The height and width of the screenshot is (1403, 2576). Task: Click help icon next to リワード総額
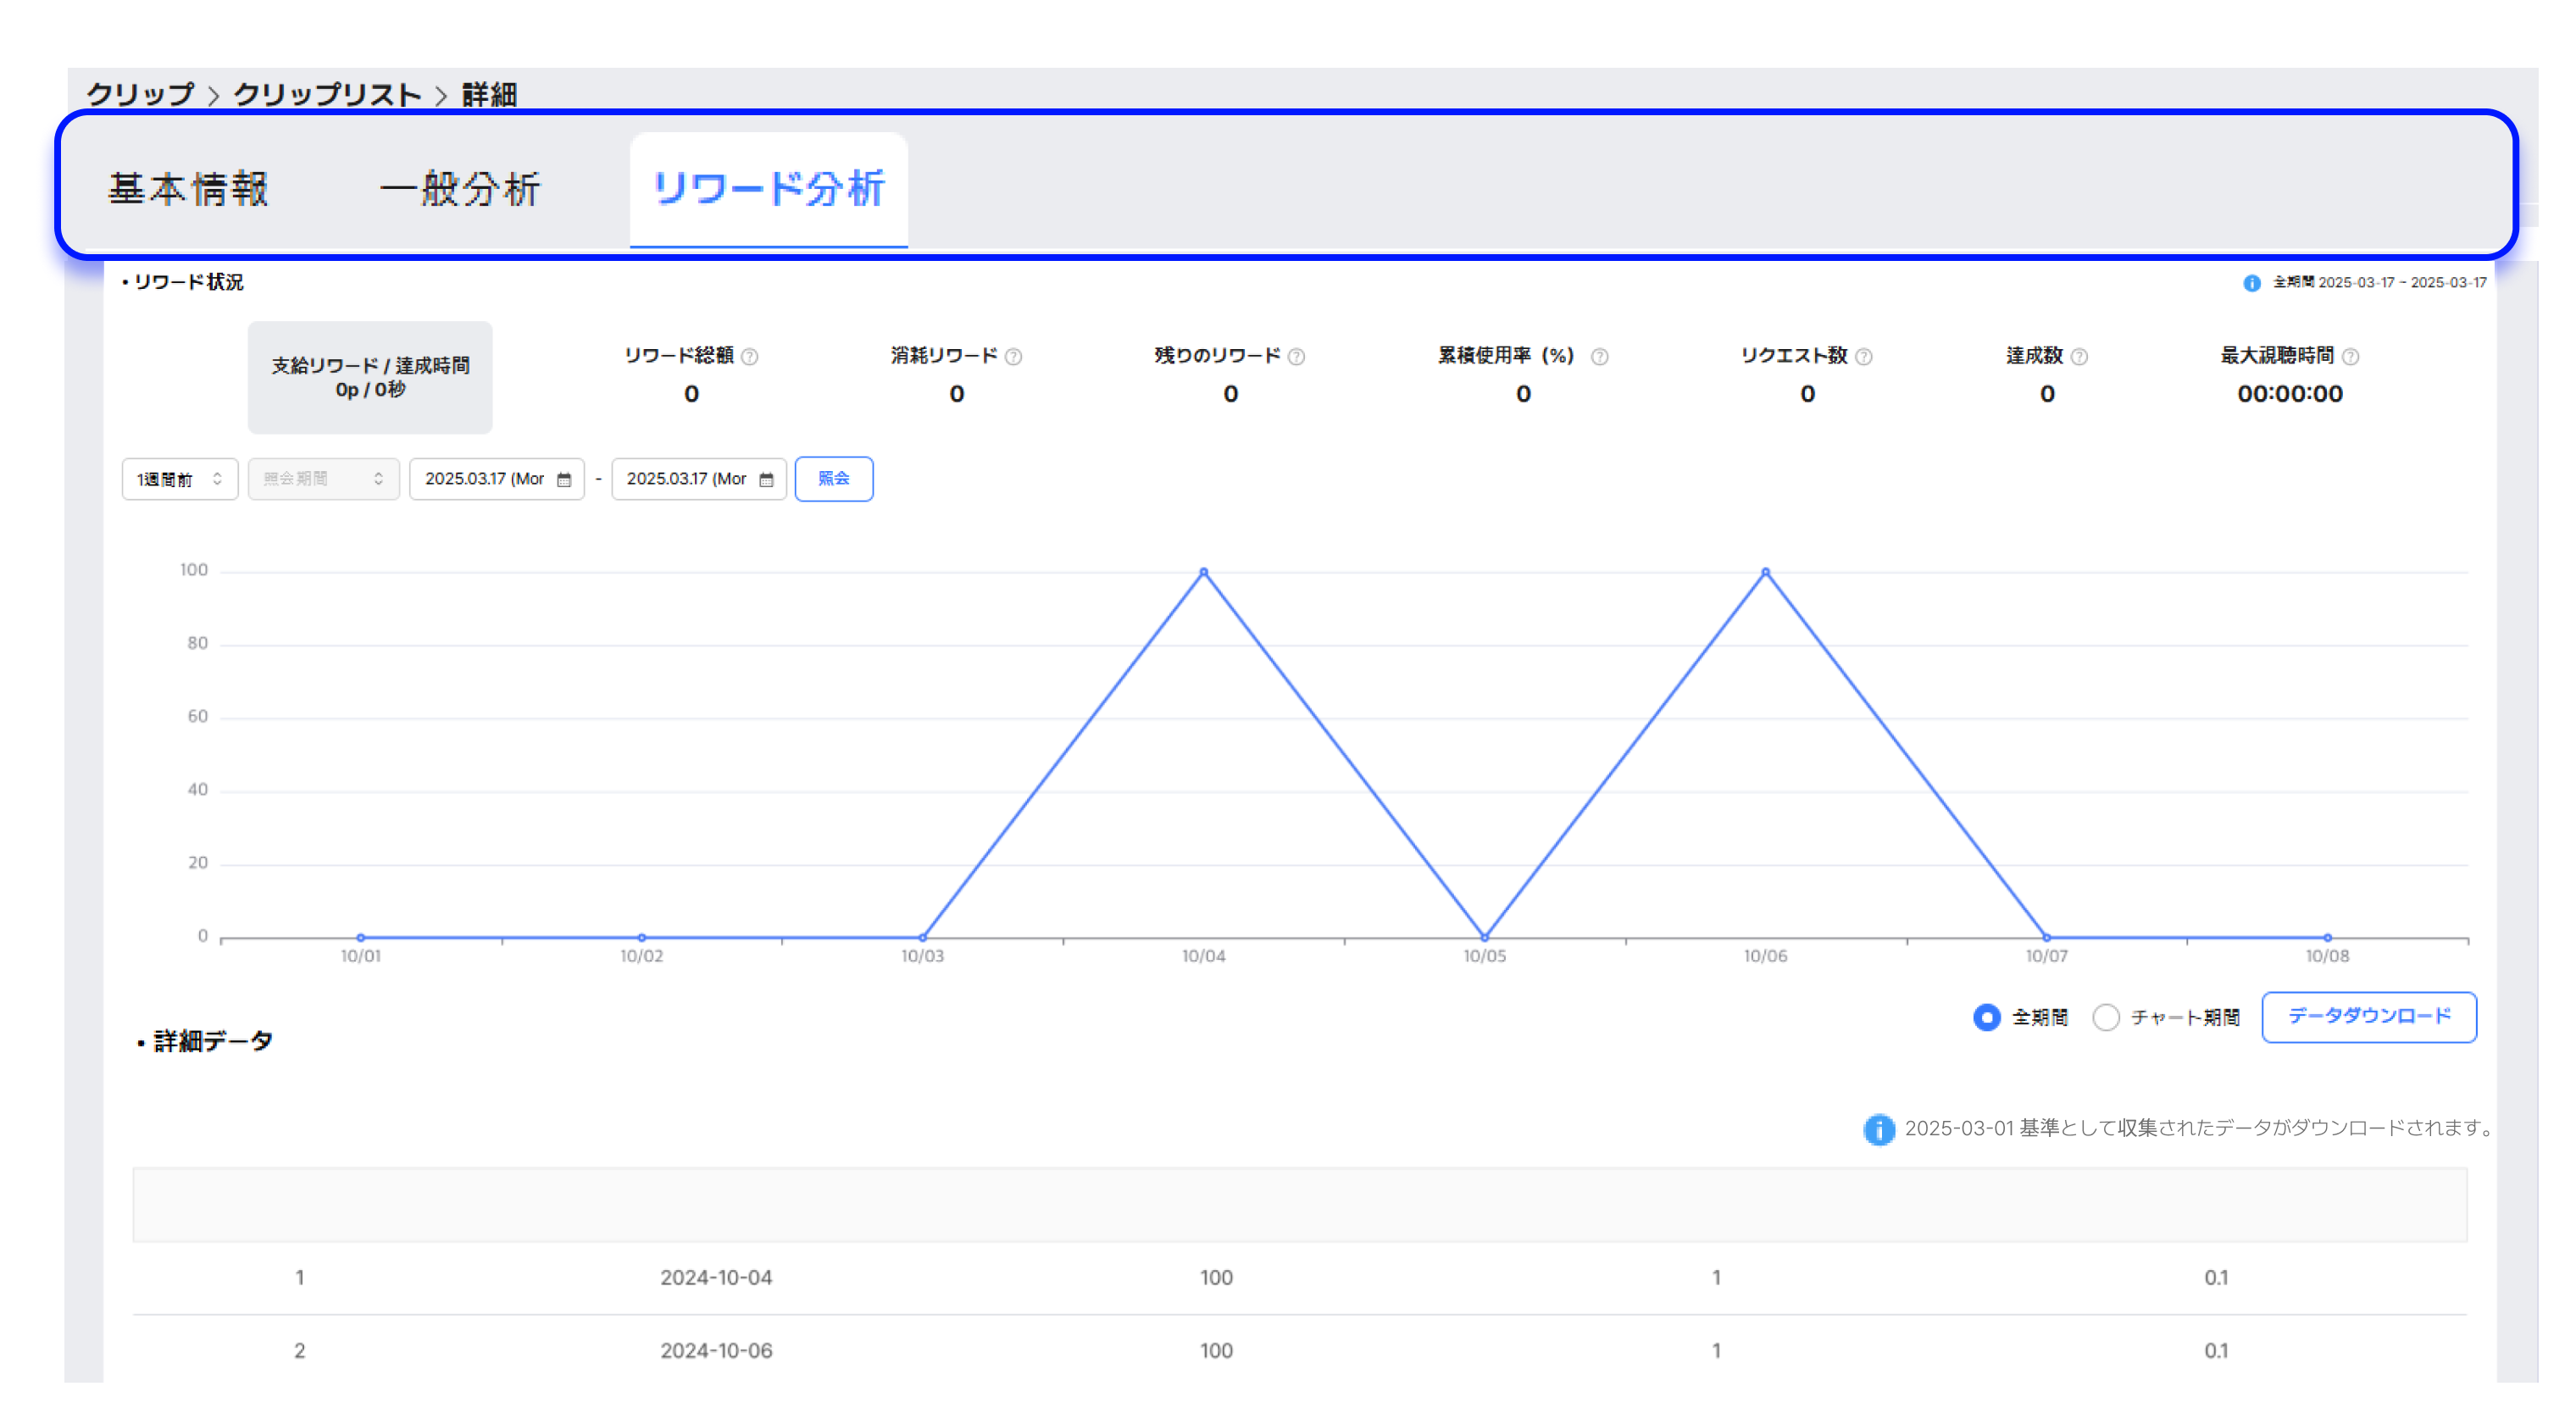[750, 357]
